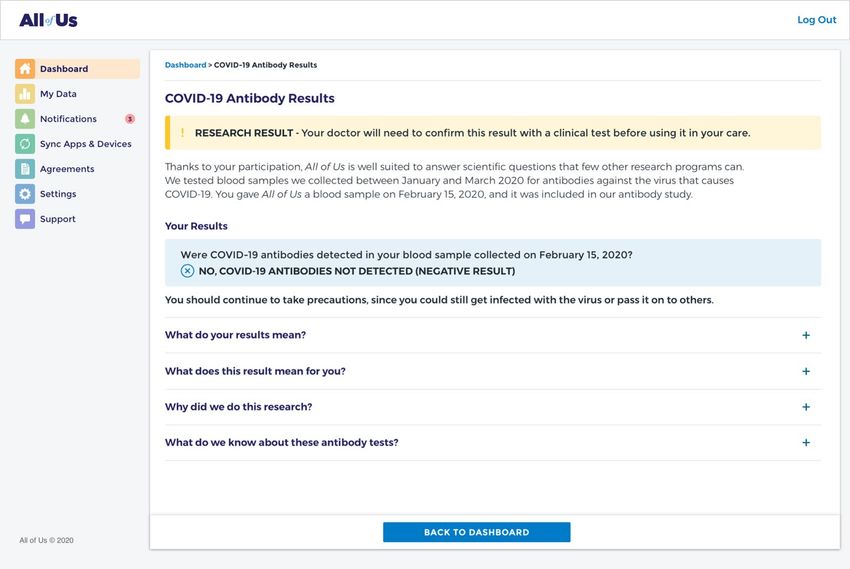Click the Log Out link
The height and width of the screenshot is (569, 850).
click(x=816, y=20)
